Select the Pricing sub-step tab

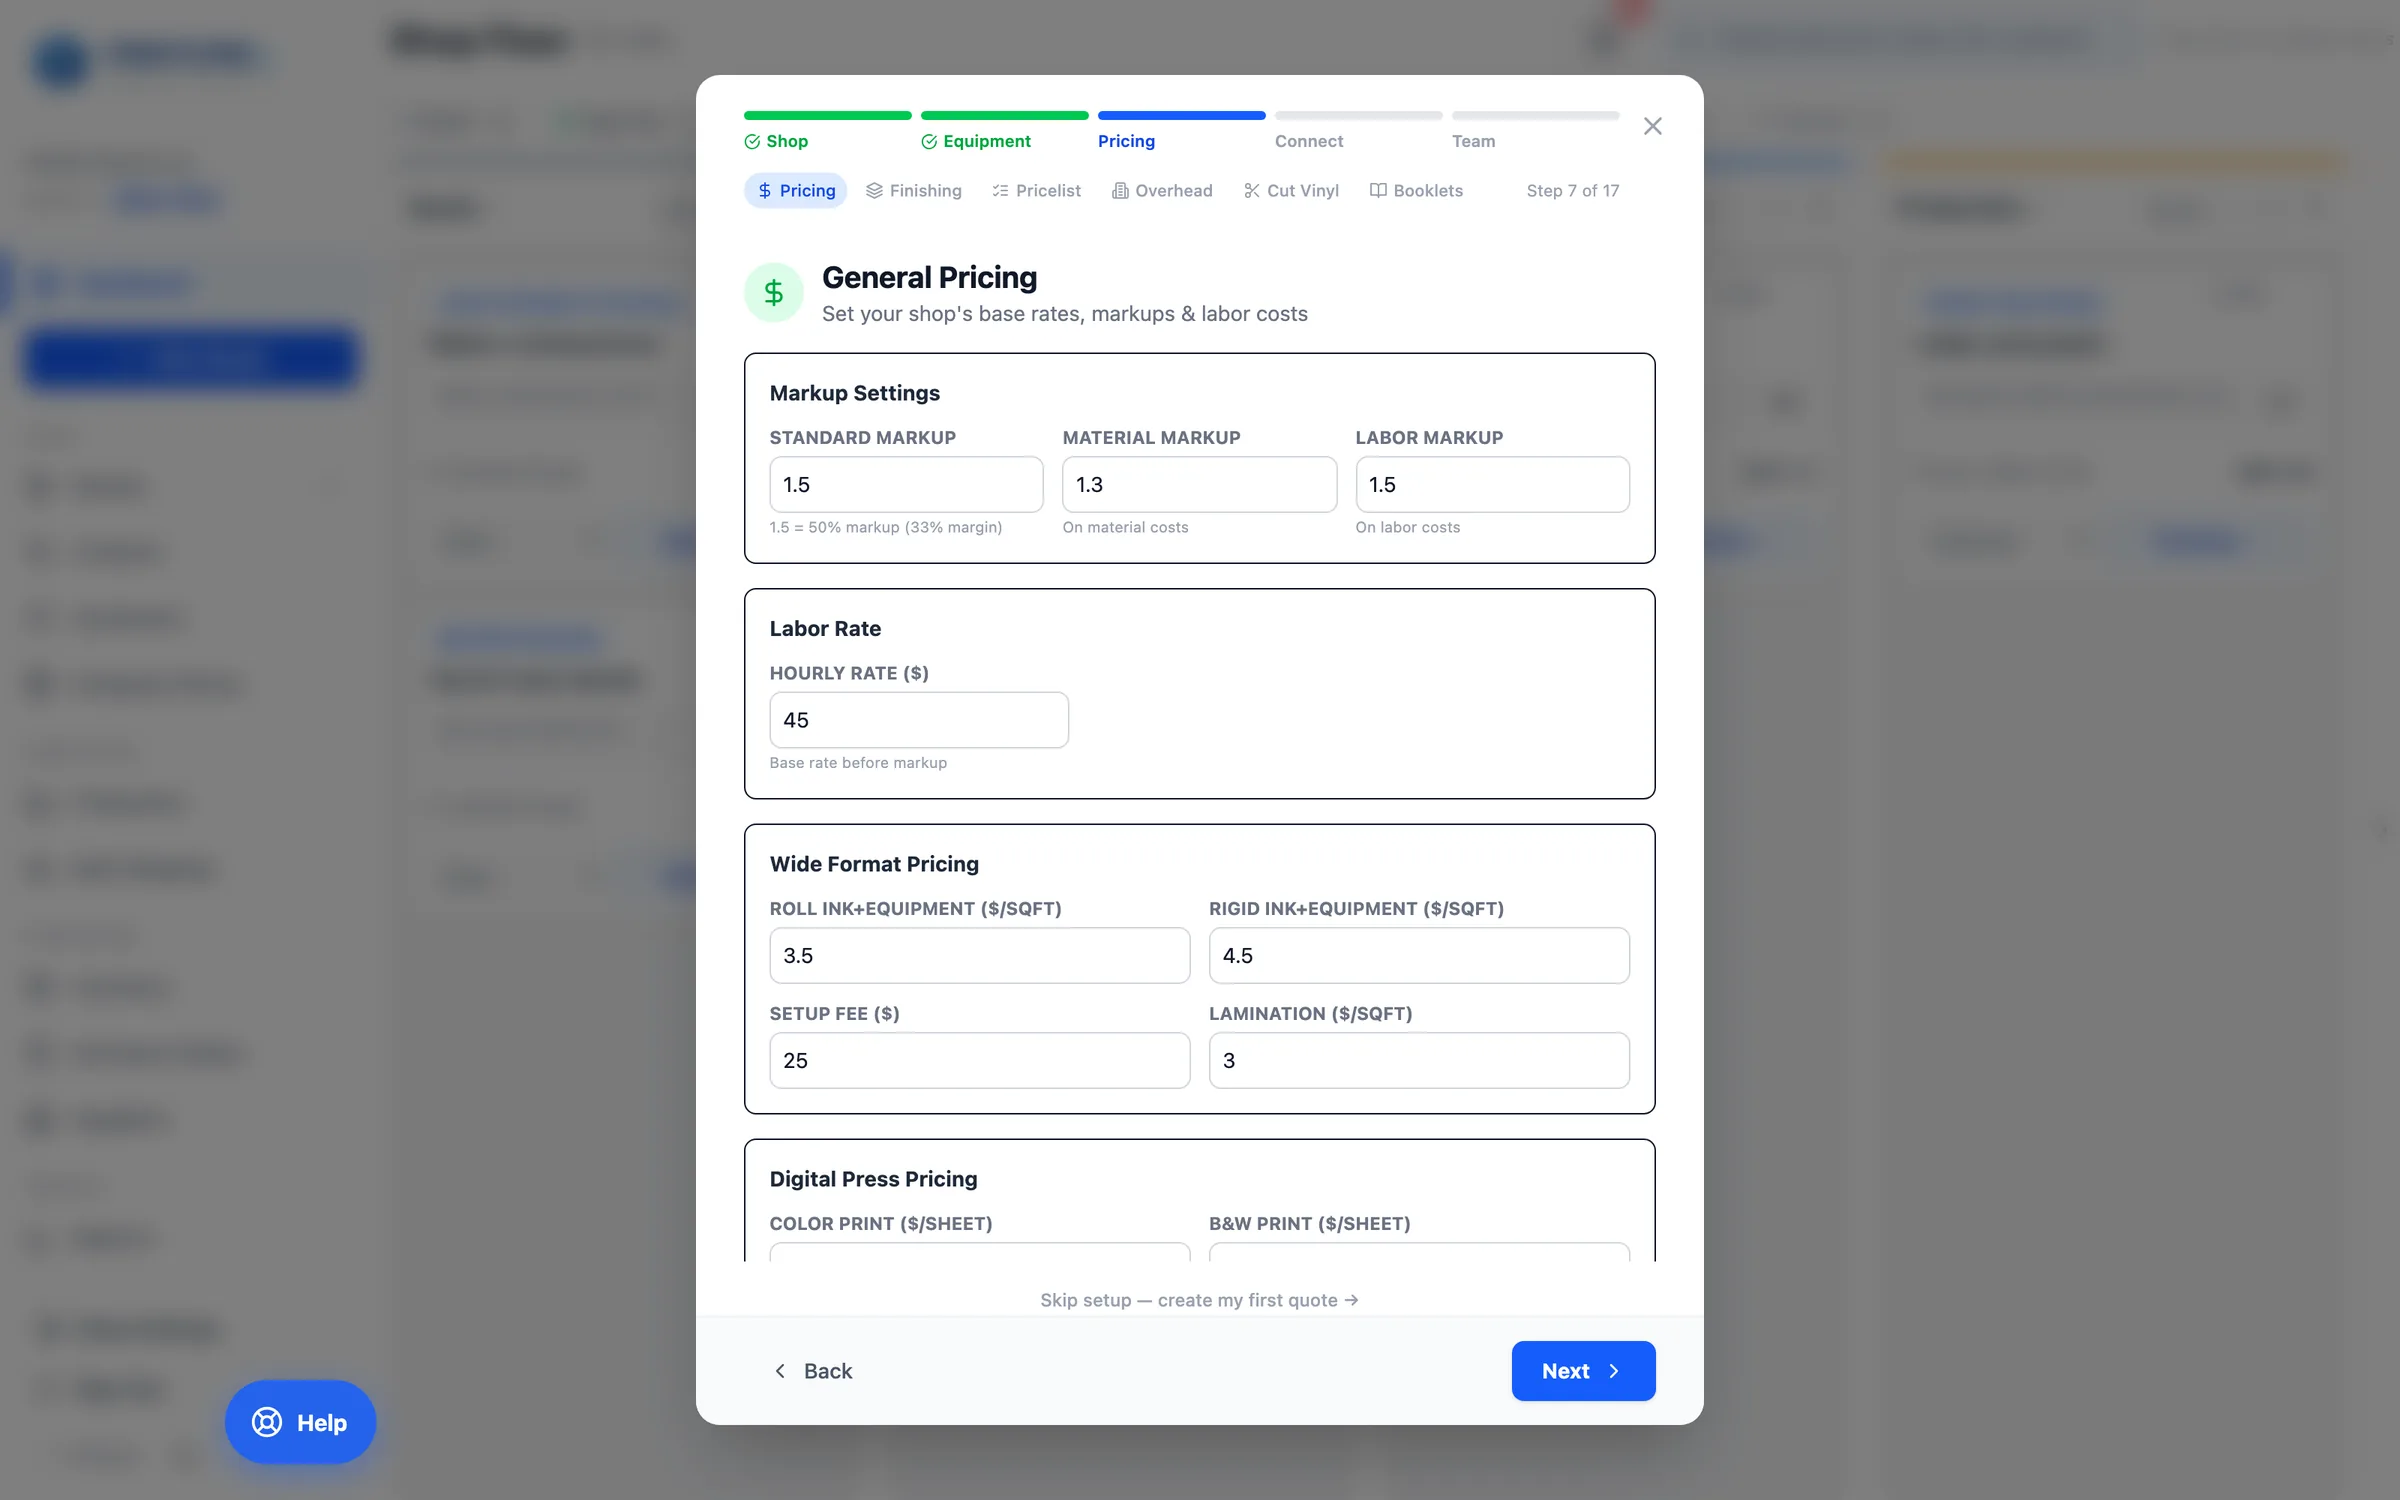(795, 190)
